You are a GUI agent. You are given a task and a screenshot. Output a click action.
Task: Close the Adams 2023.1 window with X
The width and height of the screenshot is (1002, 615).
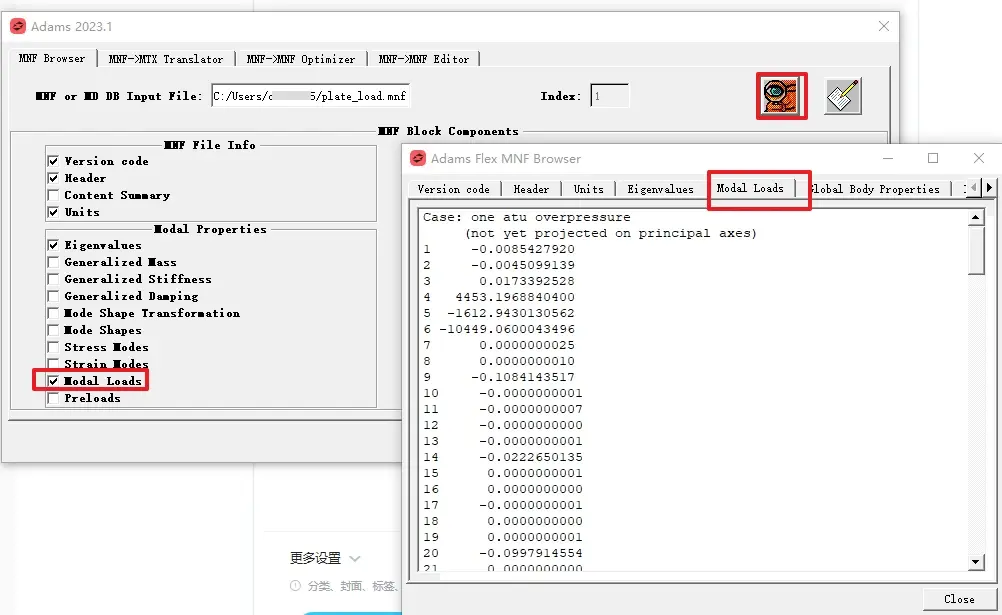(x=884, y=26)
